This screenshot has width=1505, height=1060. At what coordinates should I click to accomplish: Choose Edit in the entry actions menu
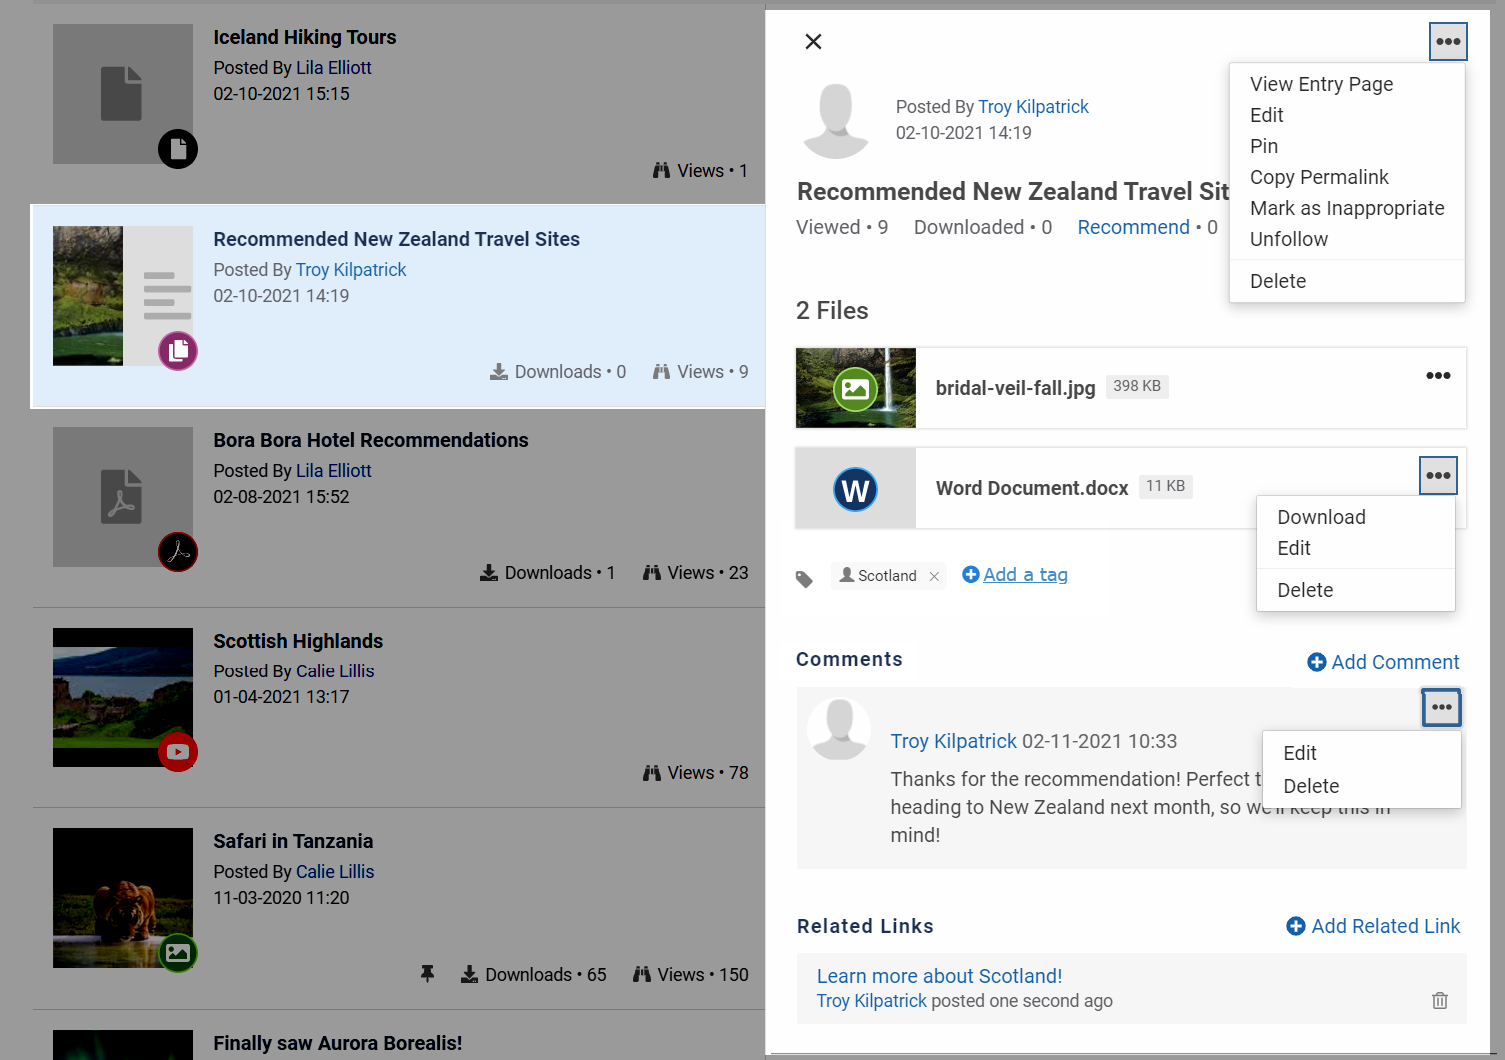coord(1266,115)
